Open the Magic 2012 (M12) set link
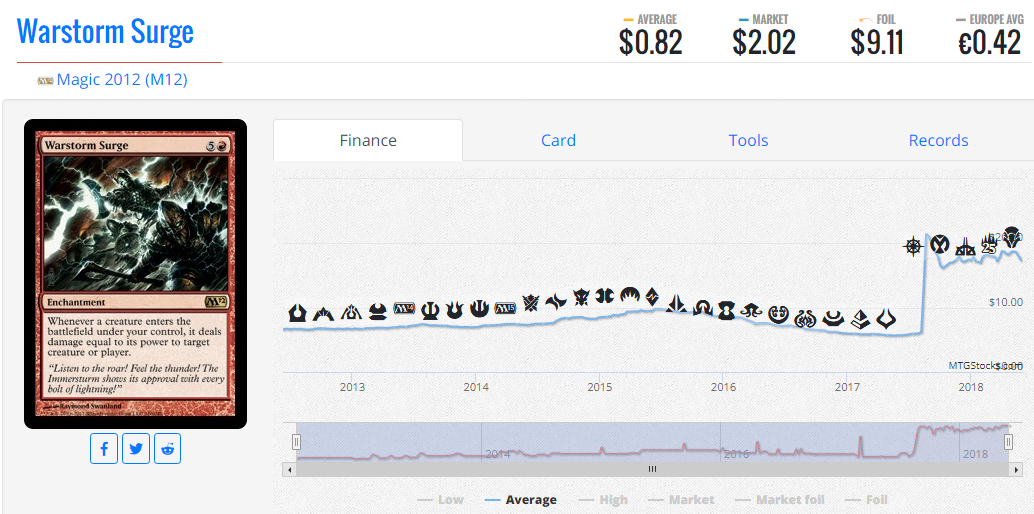This screenshot has width=1034, height=514. pos(122,80)
